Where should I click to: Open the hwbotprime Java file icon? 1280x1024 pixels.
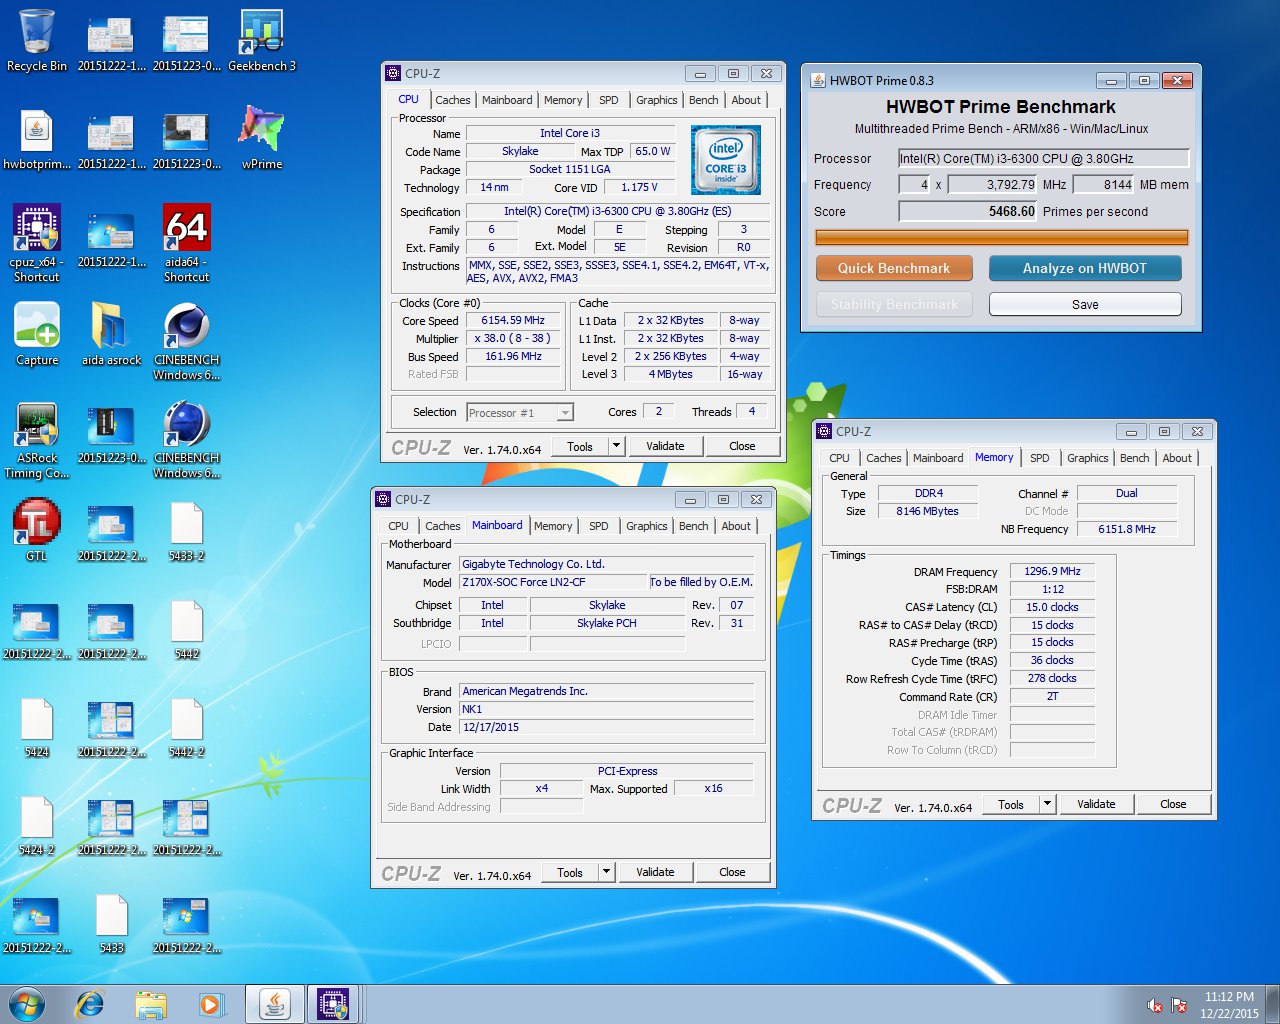37,138
